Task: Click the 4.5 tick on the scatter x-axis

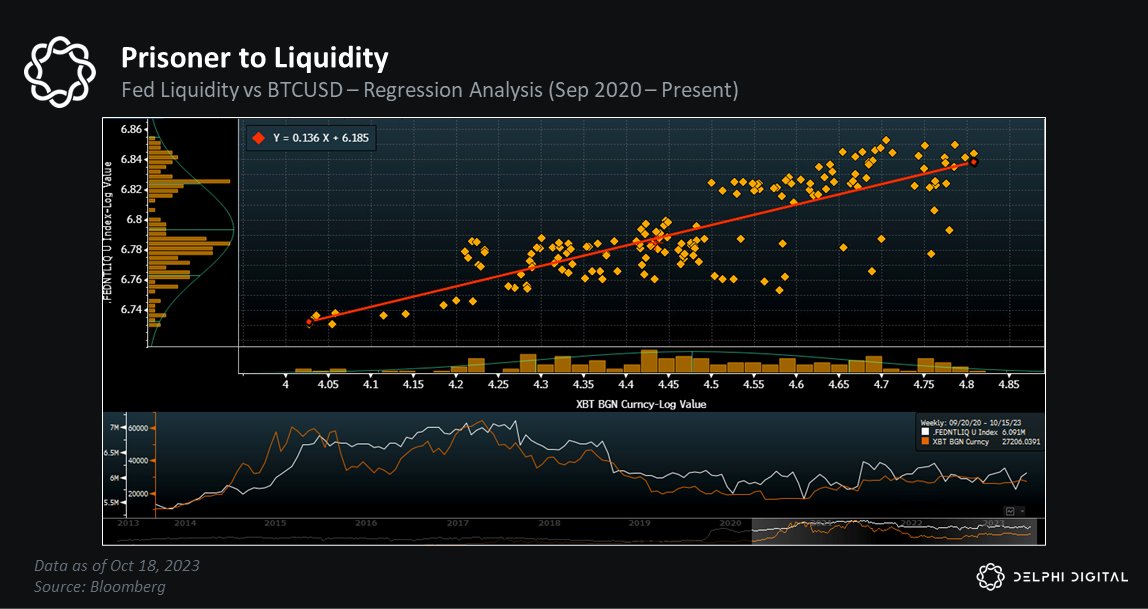Action: click(x=711, y=382)
